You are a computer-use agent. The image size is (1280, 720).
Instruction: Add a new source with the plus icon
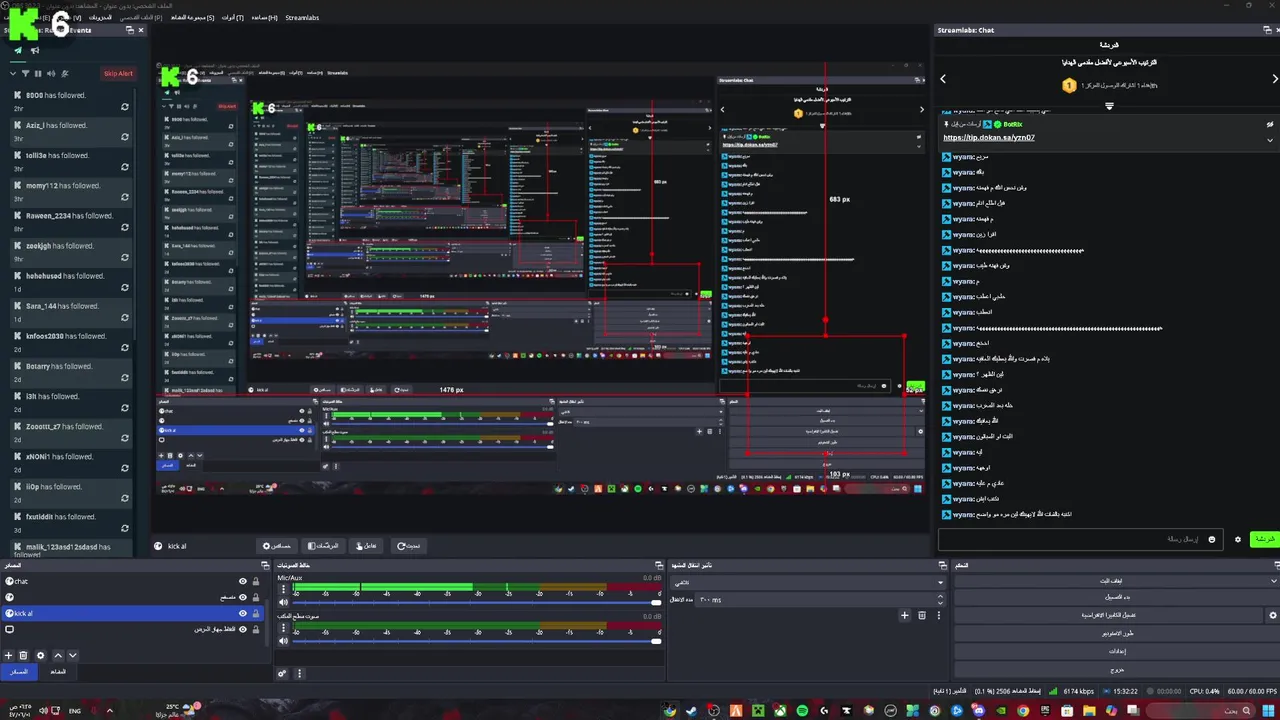point(9,655)
